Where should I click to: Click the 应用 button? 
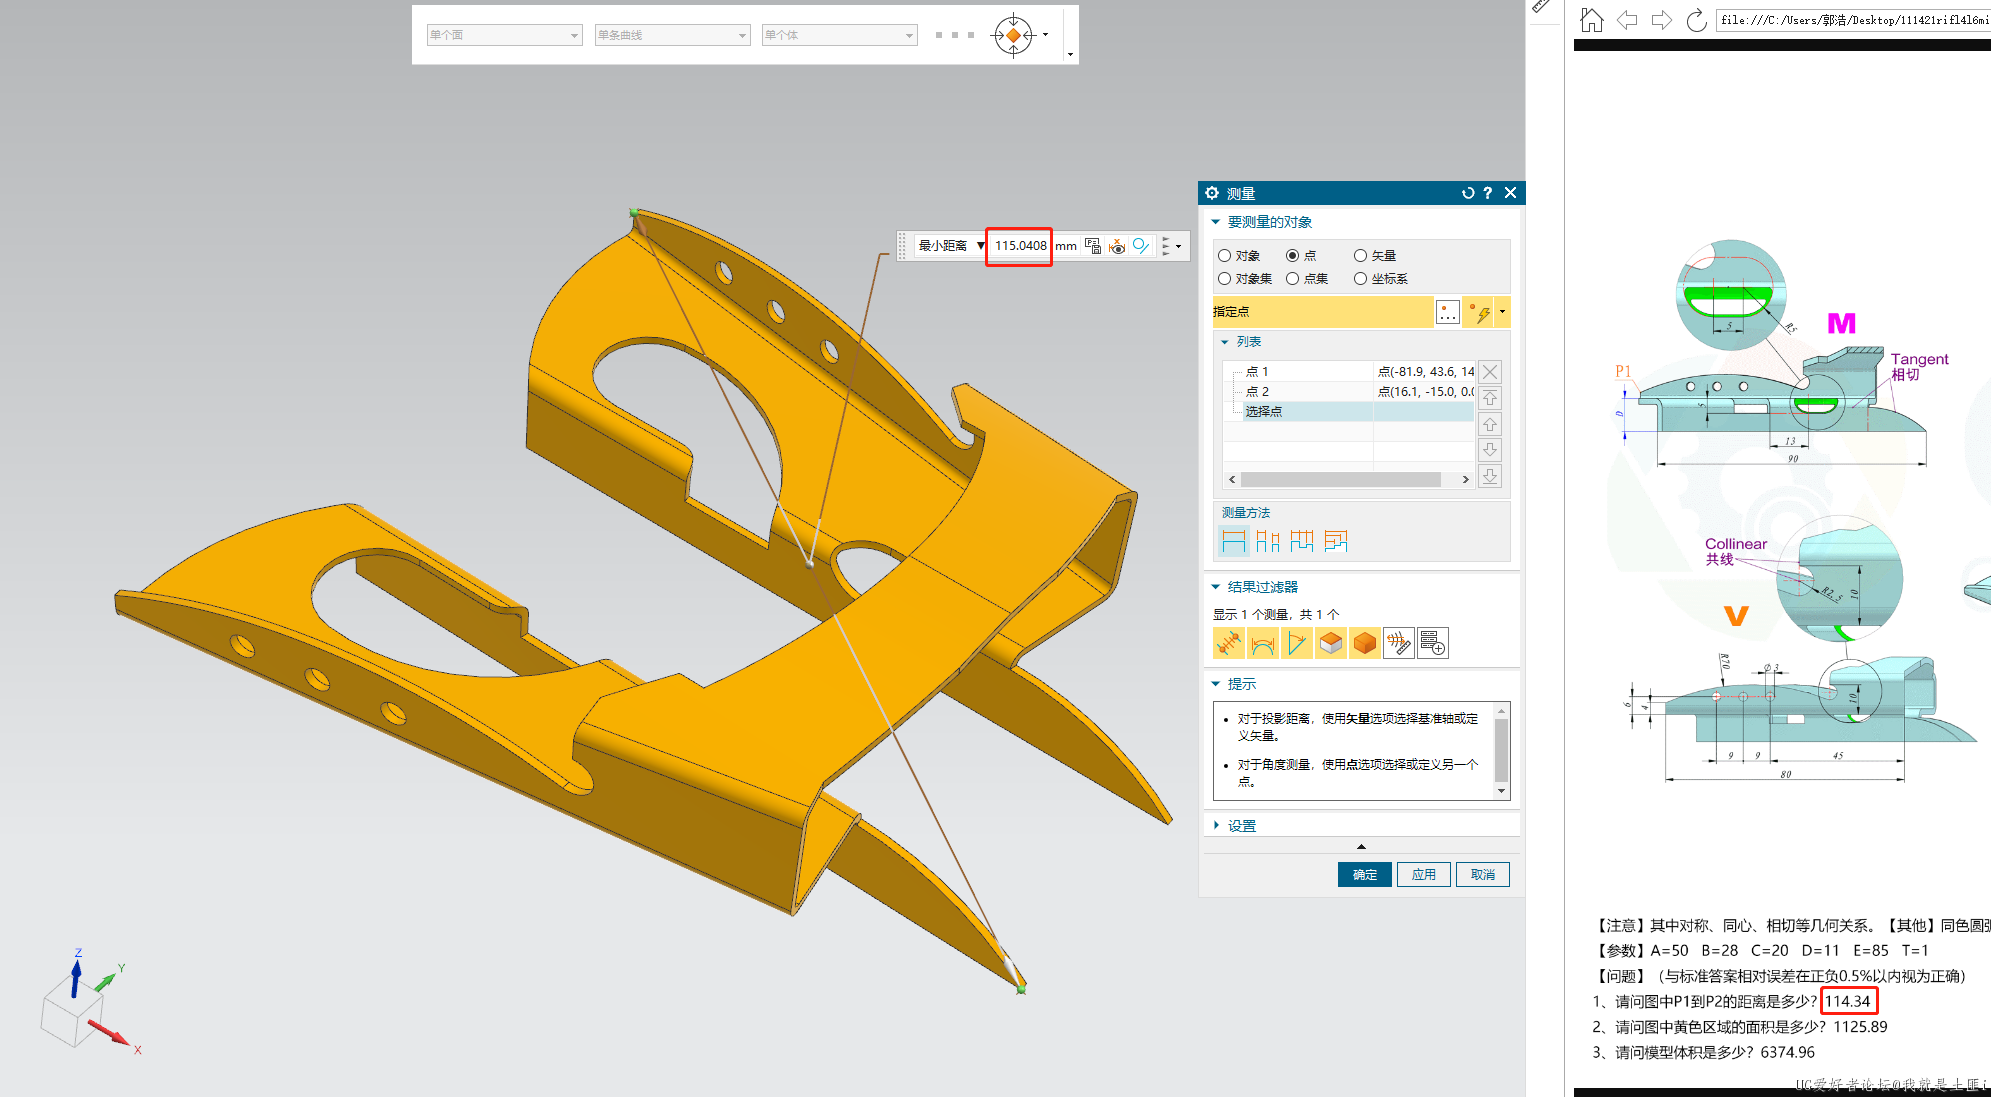(1424, 875)
